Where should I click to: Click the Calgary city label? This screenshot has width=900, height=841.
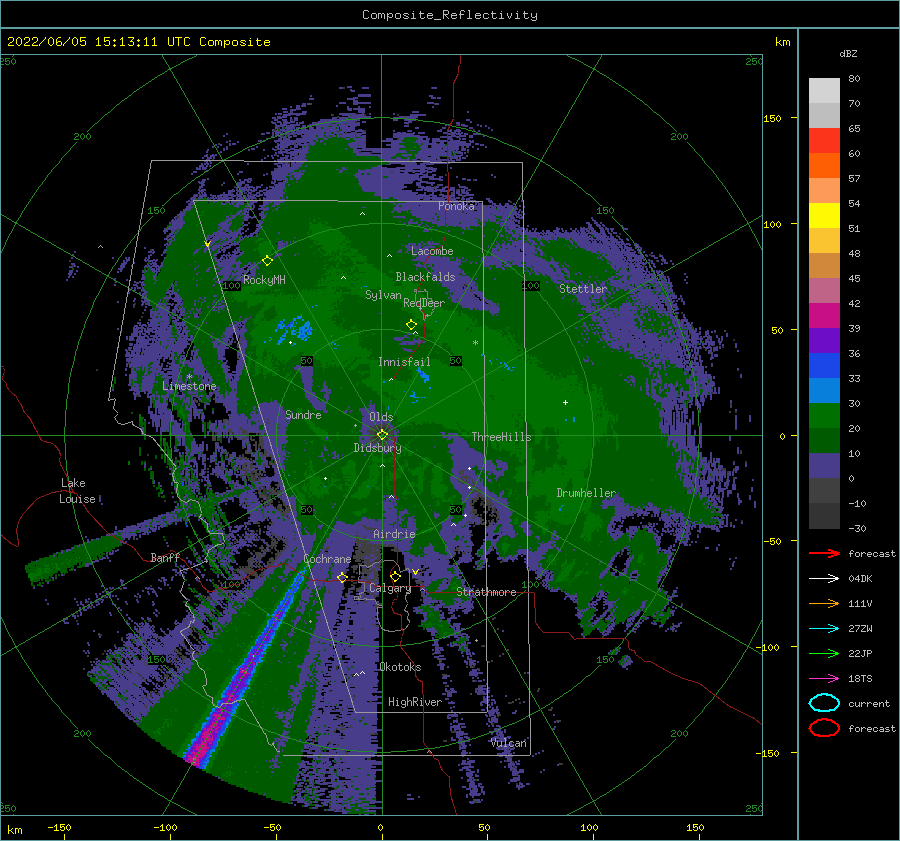pos(390,588)
